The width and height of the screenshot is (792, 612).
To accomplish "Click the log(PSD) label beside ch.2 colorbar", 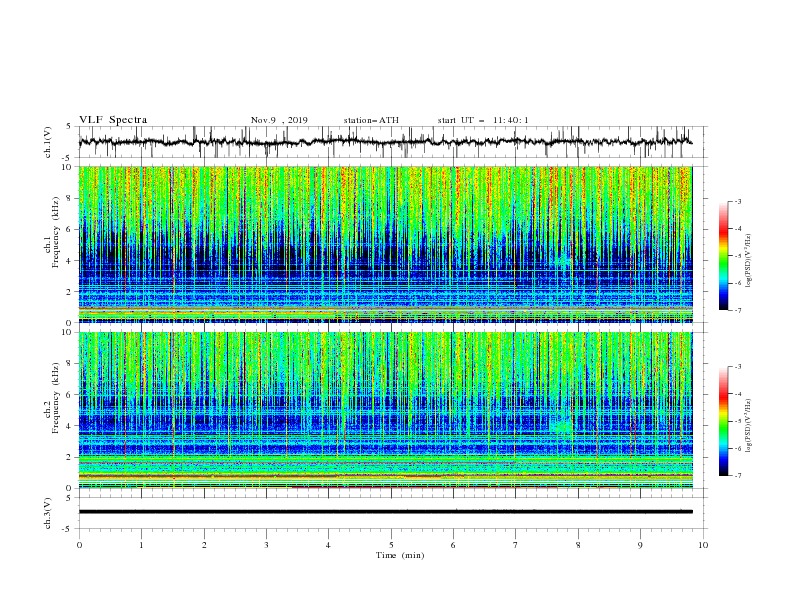I will tap(748, 426).
